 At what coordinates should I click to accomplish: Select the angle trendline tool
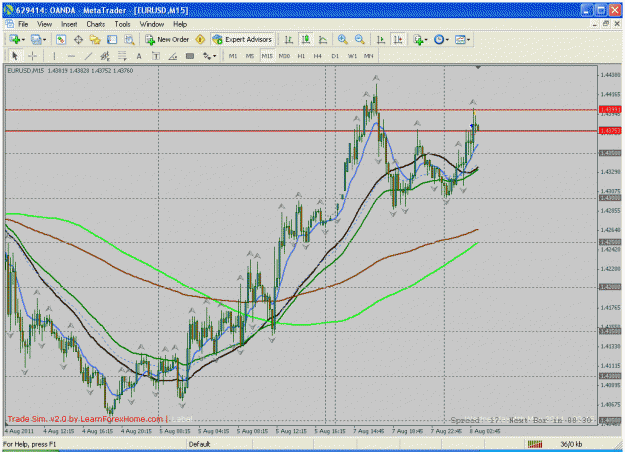[173, 56]
